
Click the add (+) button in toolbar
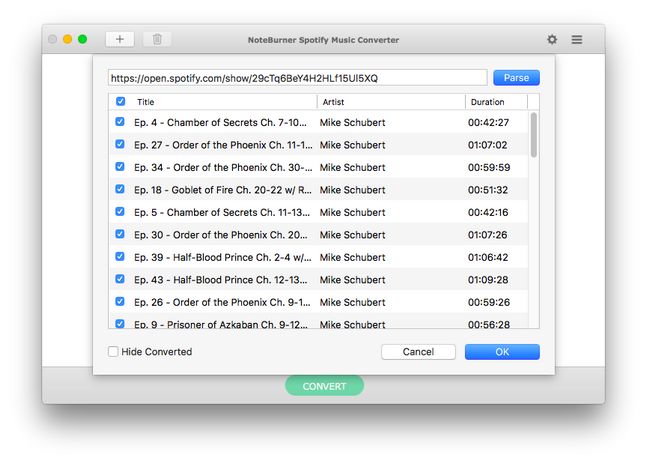pos(120,39)
